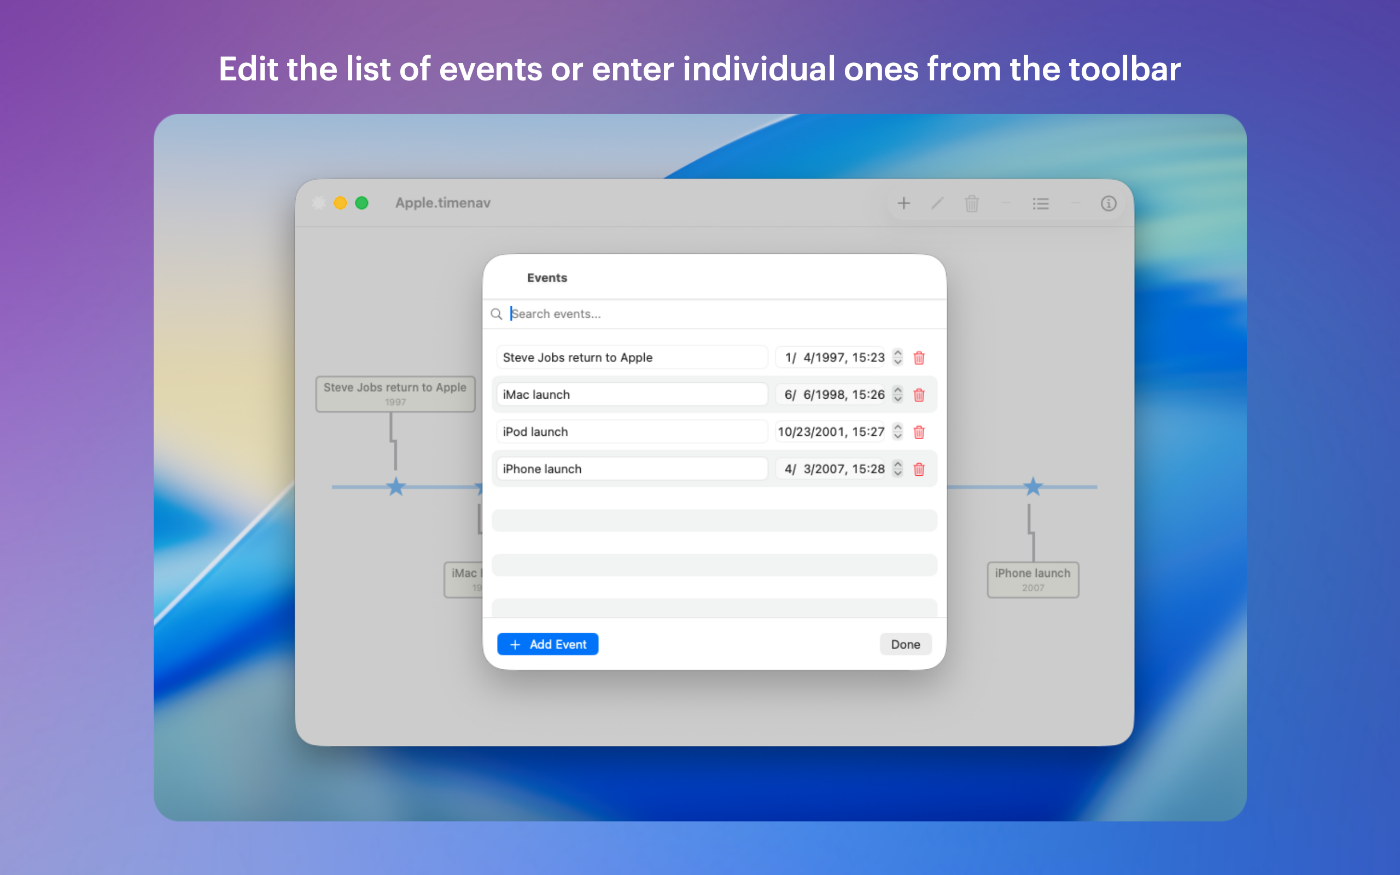Image resolution: width=1400 pixels, height=875 pixels.
Task: Select the iPhone launch star marker on timeline
Action: (x=1033, y=487)
